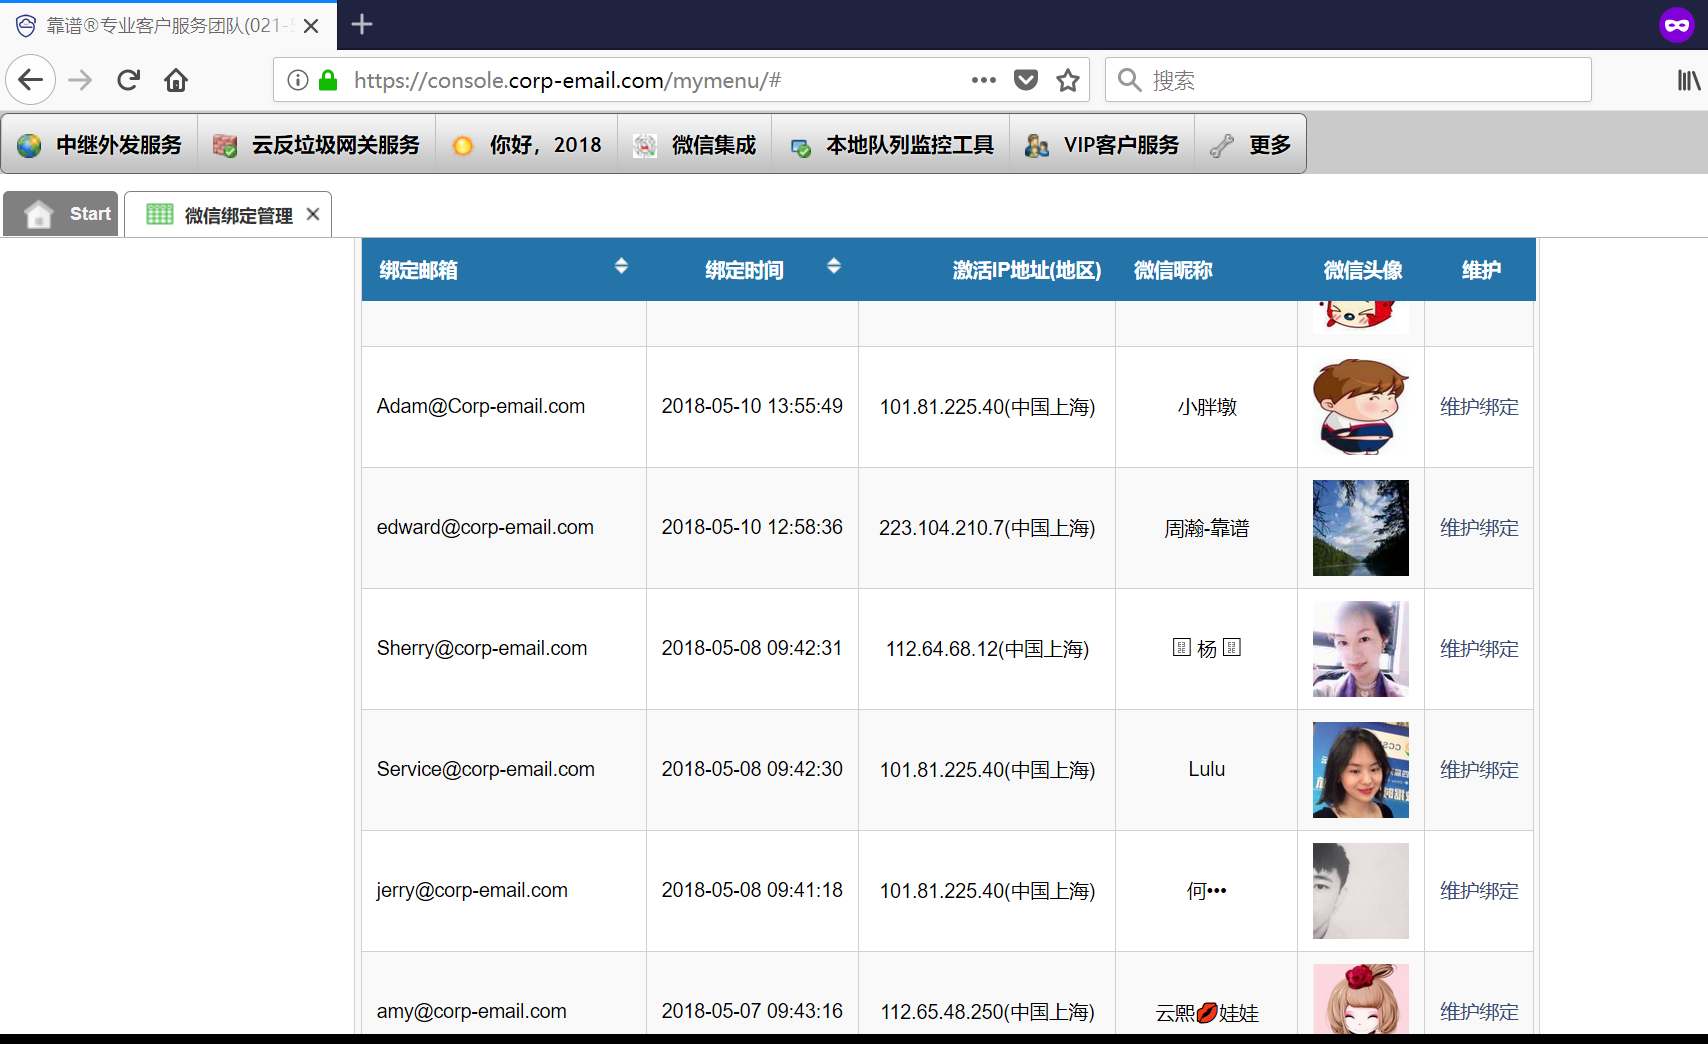The height and width of the screenshot is (1044, 1708).
Task: Sort table by 绑定邮箱 column arrows
Action: pos(621,266)
